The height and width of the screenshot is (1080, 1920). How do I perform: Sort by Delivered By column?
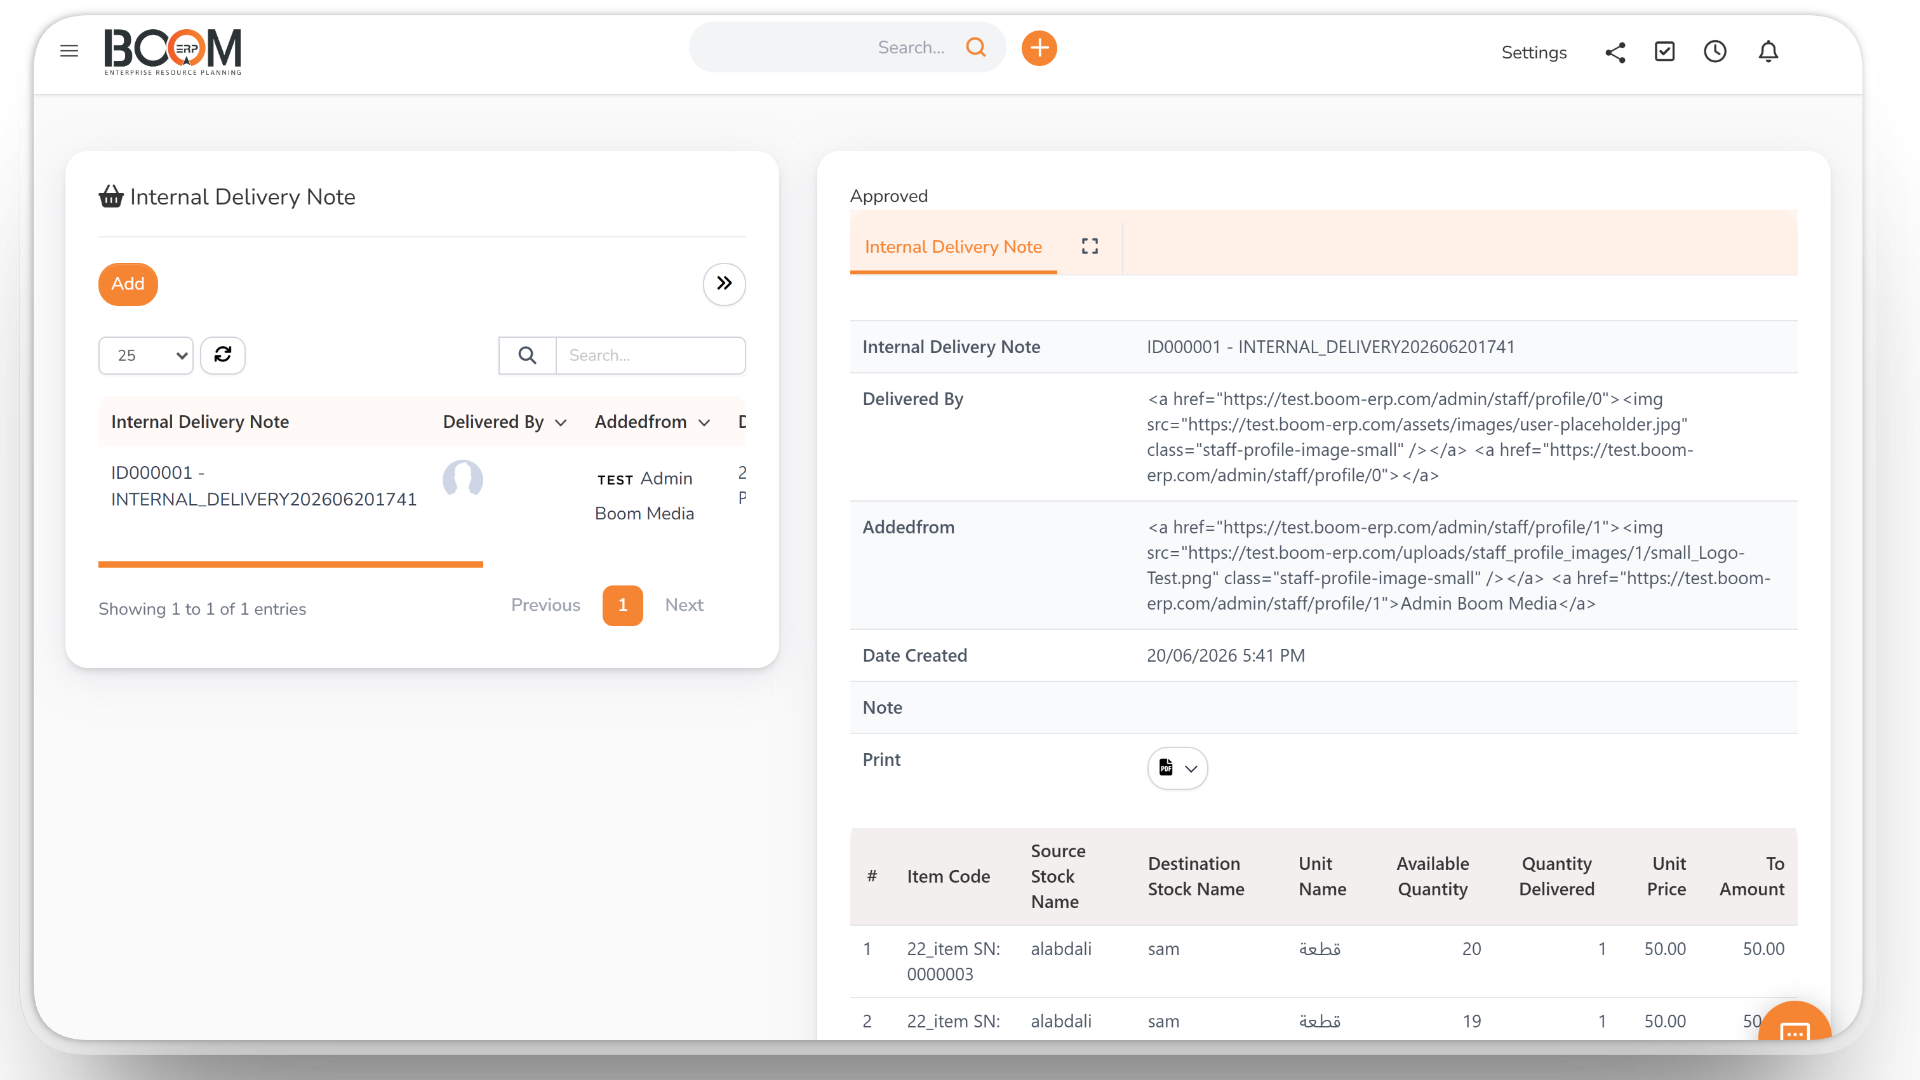click(505, 422)
